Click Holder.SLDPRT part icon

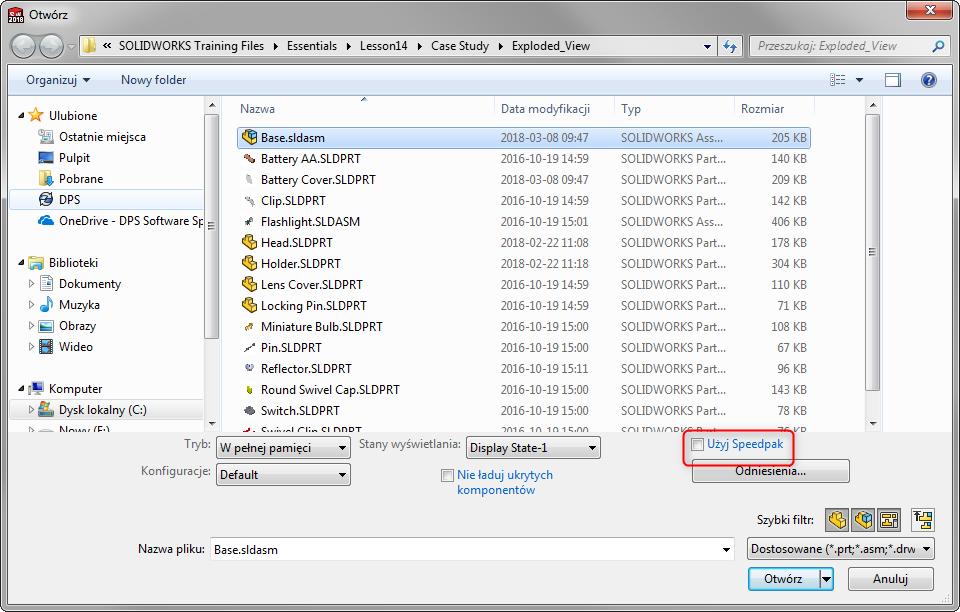click(x=249, y=263)
